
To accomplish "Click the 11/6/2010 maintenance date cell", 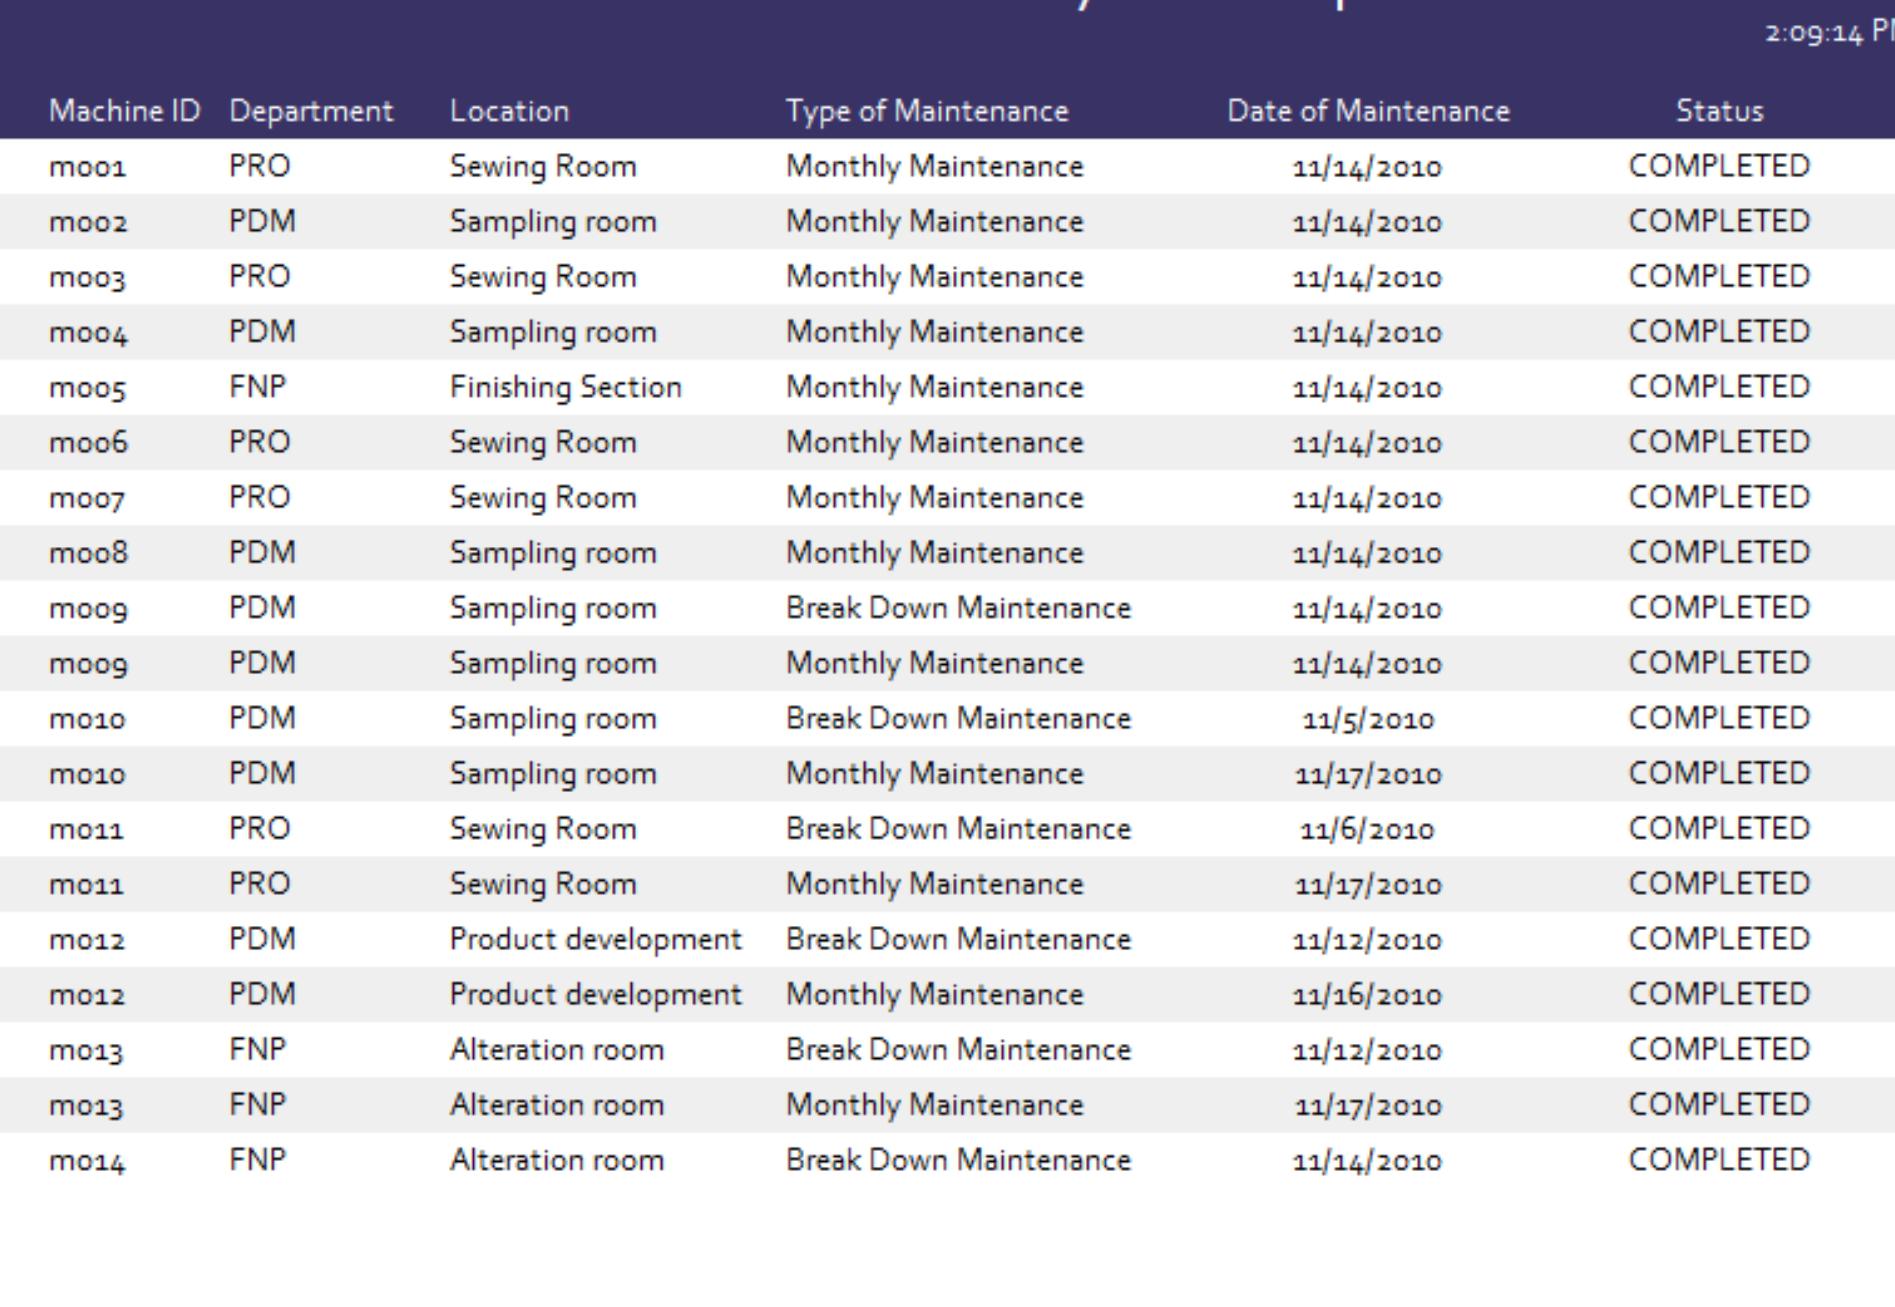I will 1367,830.
